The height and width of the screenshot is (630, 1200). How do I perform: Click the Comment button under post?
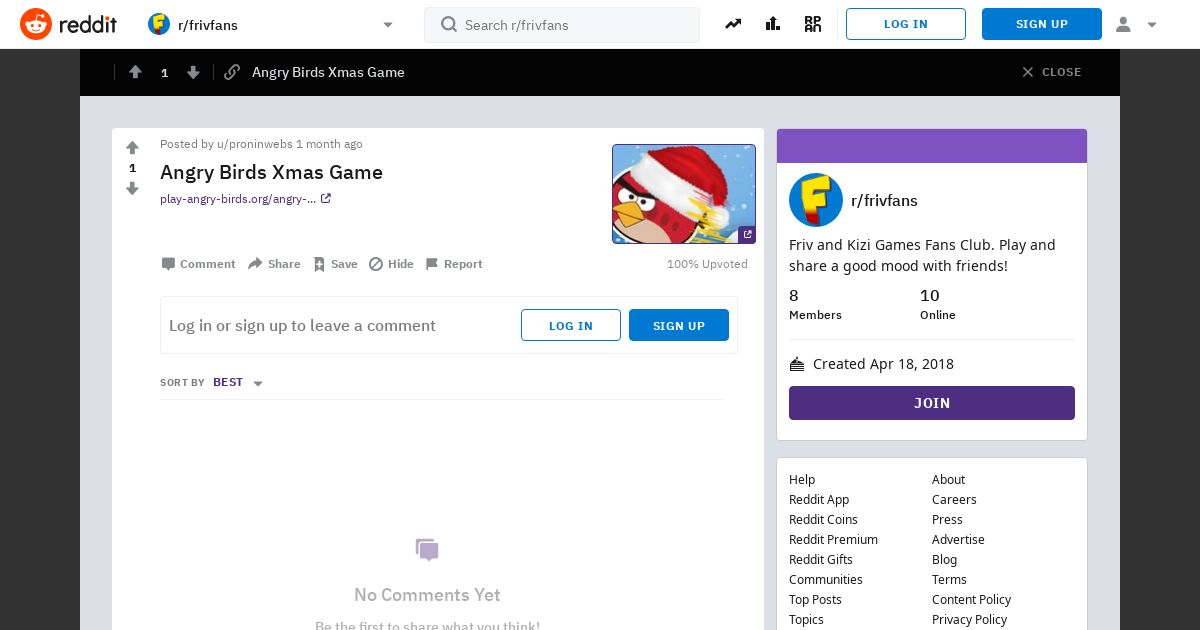(198, 264)
